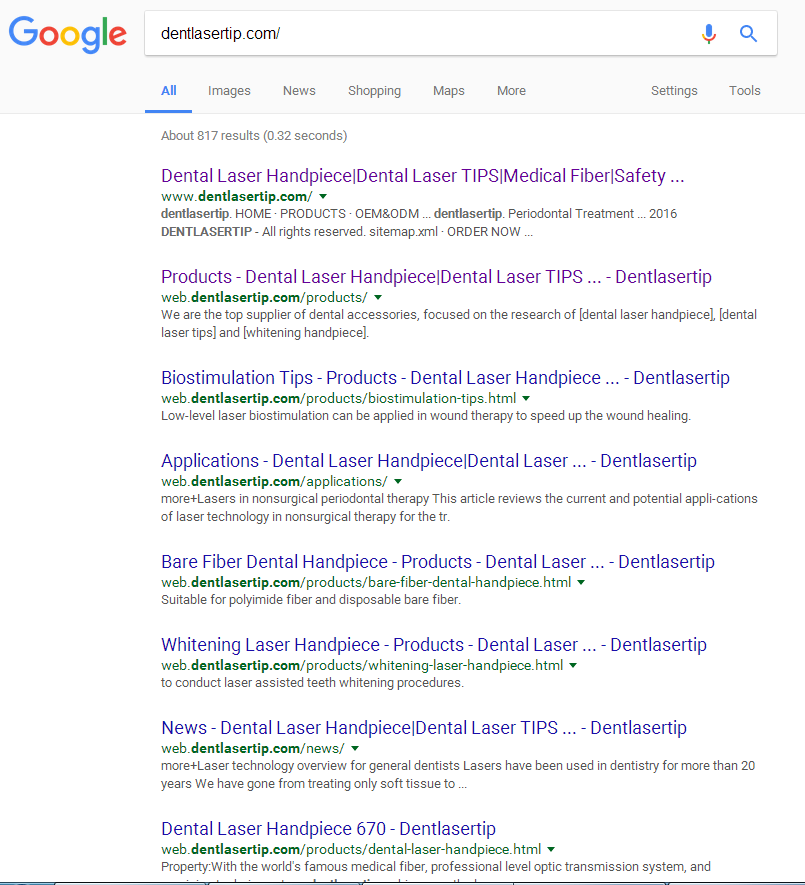Click the 'more+Laser technology overview' snippet
Screen dimensions: 805x885
click(x=458, y=775)
